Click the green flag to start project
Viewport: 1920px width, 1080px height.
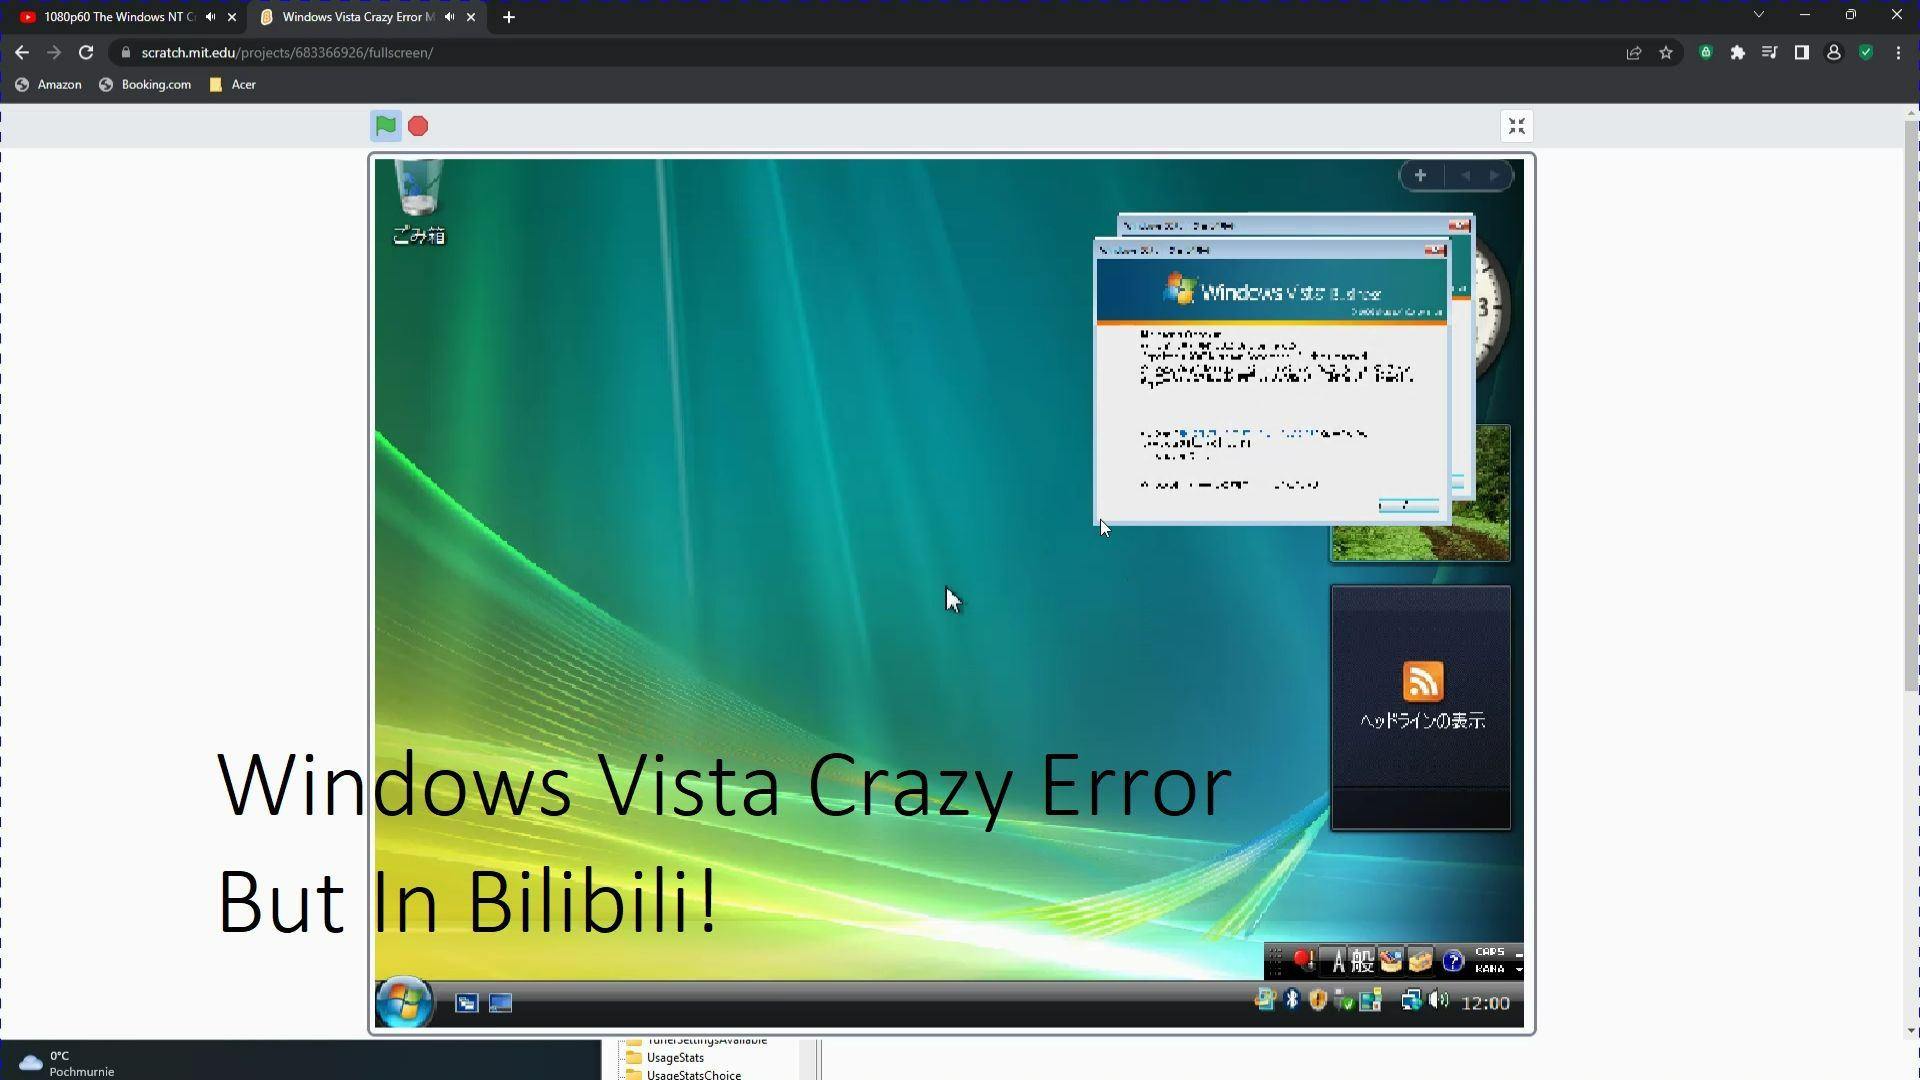[385, 126]
